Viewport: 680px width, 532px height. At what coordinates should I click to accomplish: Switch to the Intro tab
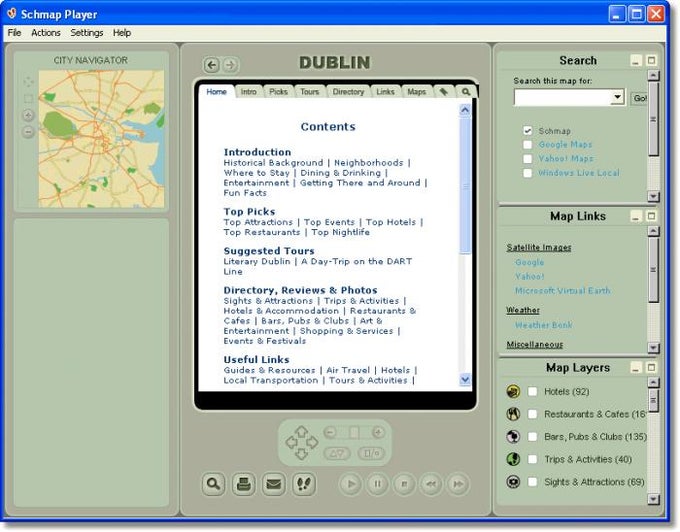point(248,91)
